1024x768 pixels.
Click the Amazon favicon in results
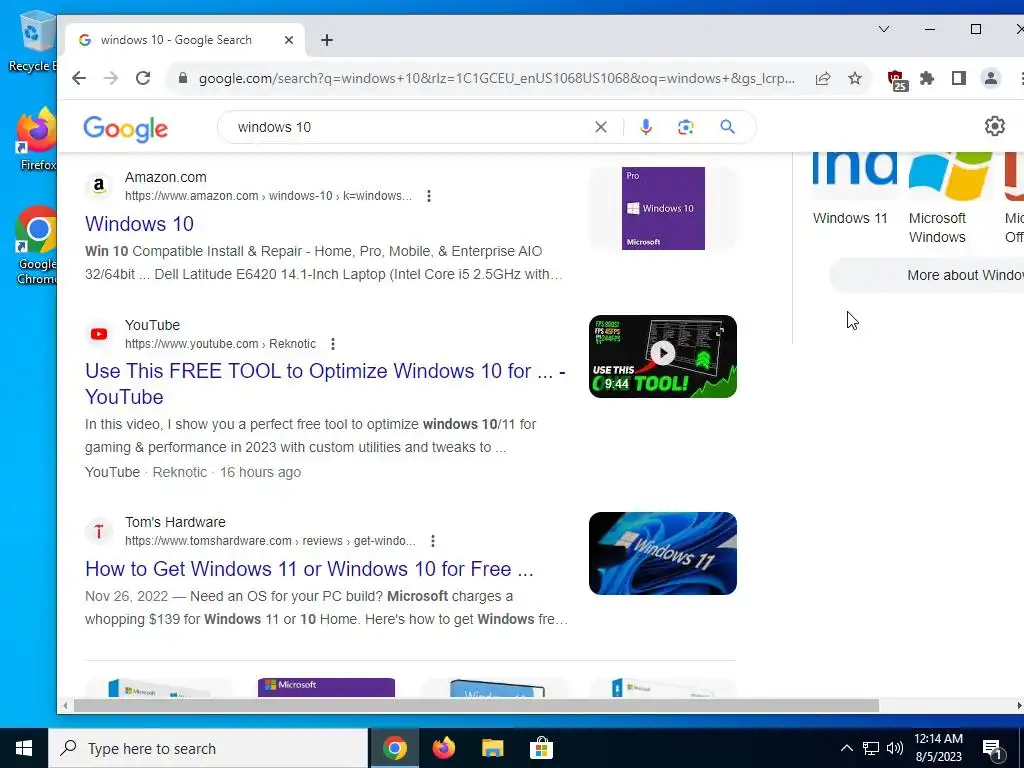[99, 186]
